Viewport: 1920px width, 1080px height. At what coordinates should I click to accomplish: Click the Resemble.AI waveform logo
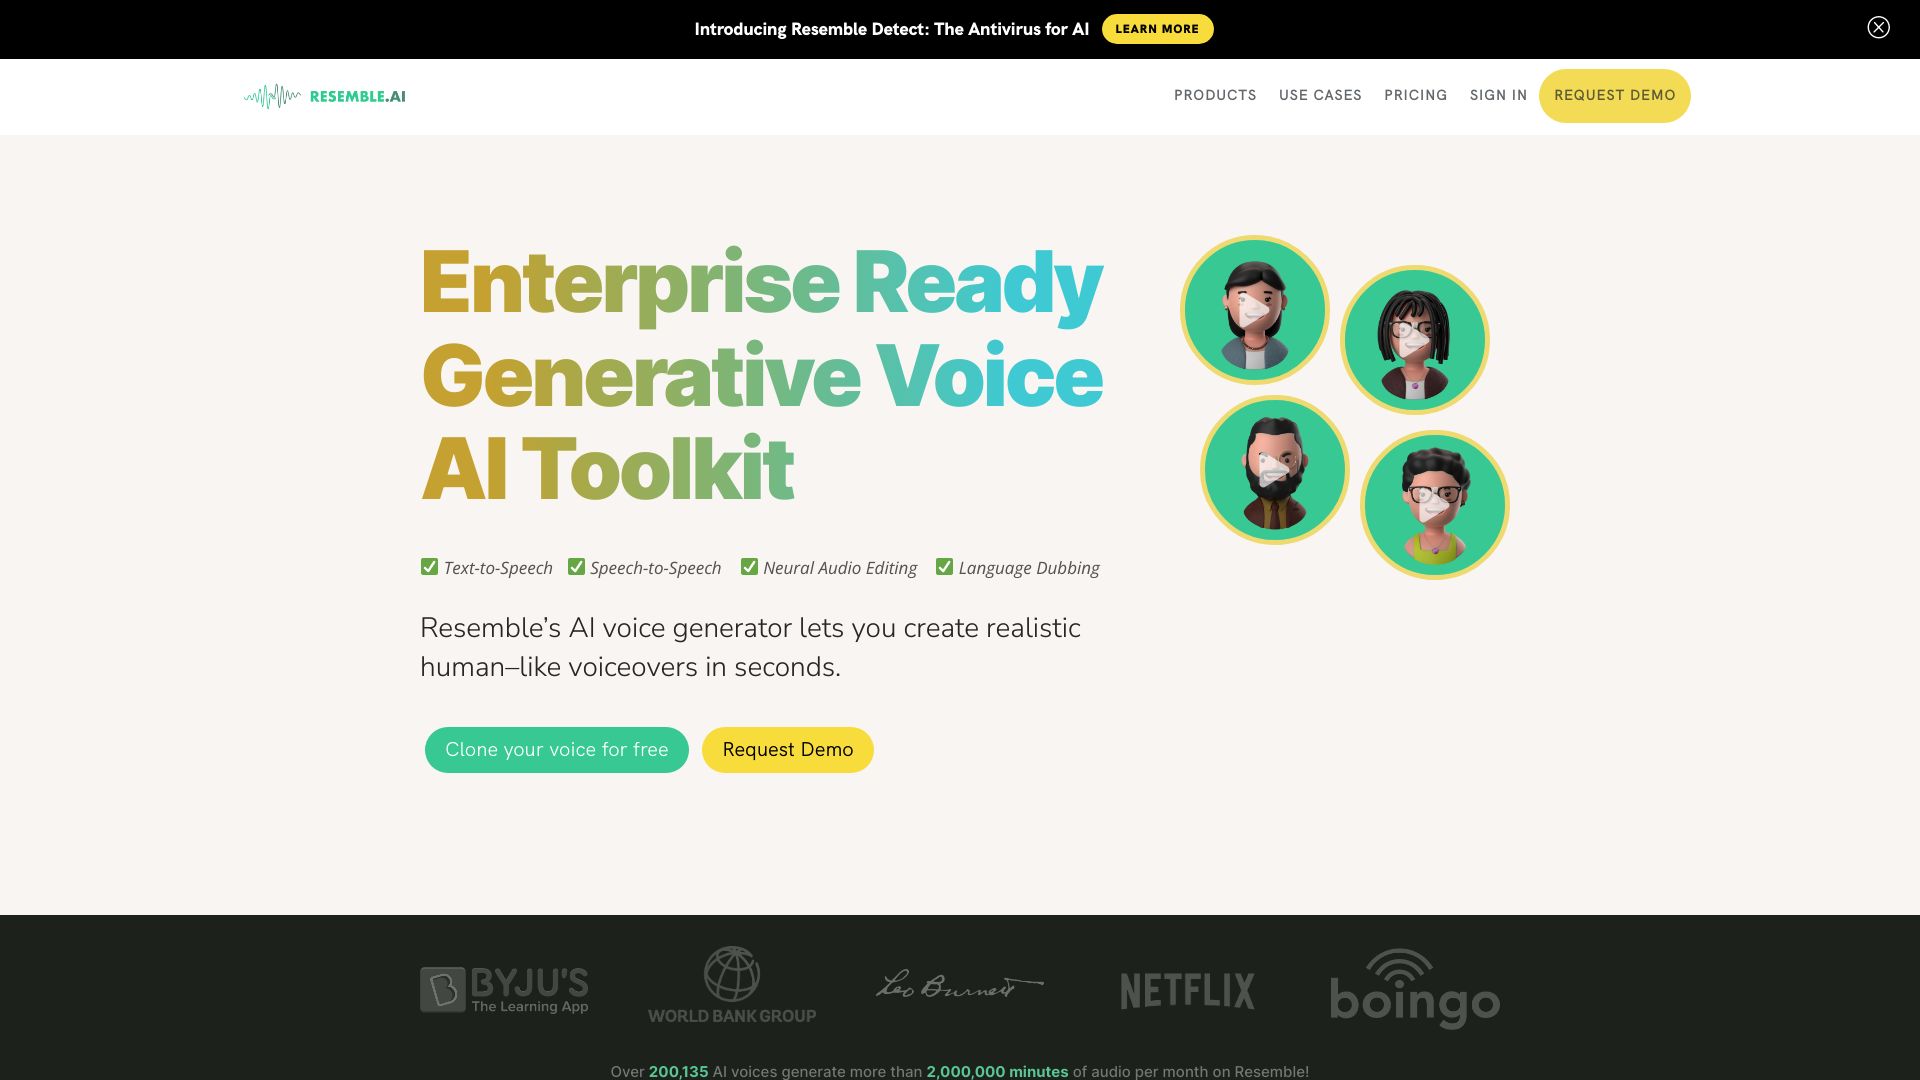[324, 96]
